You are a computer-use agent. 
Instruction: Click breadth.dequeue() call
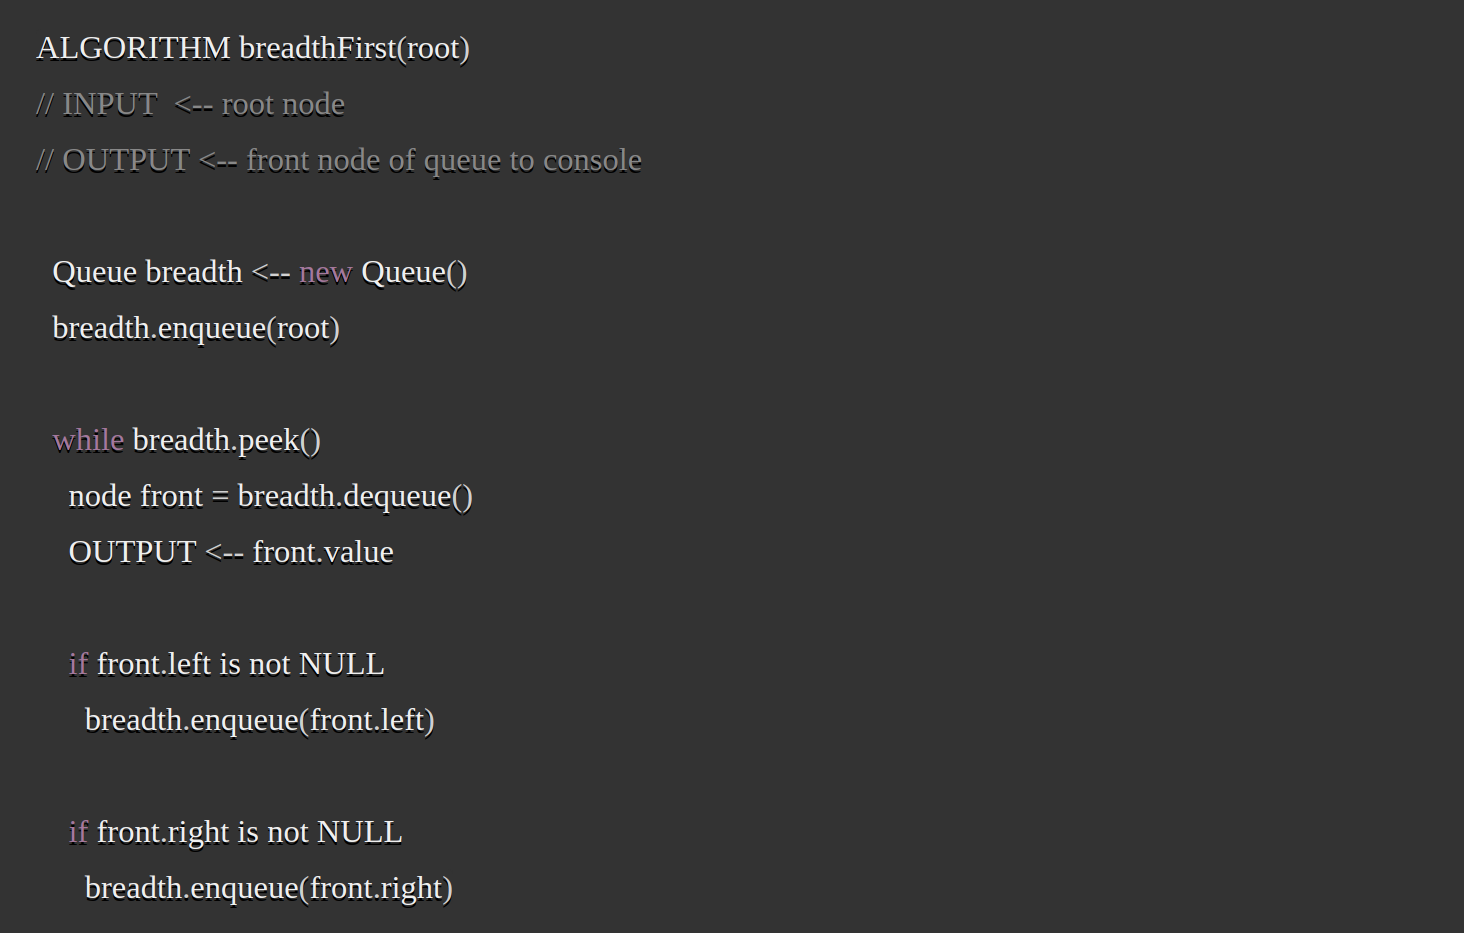click(355, 496)
